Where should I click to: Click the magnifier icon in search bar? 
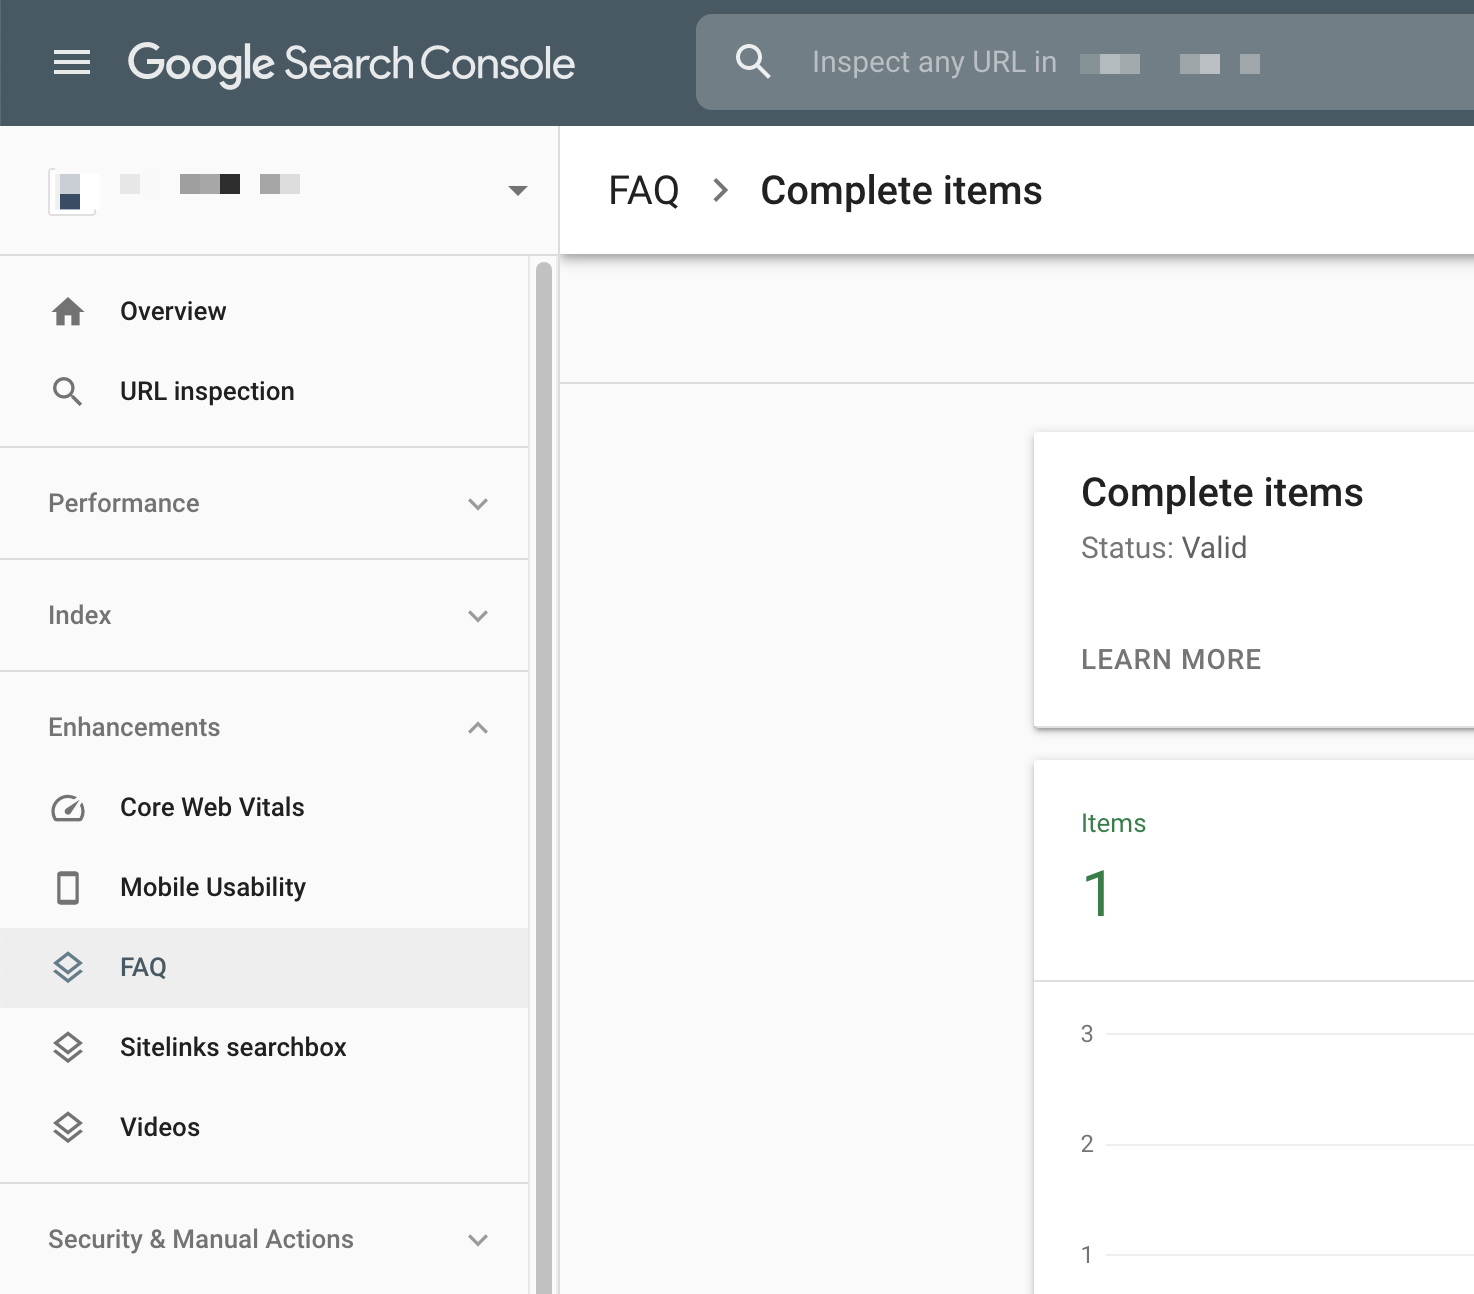tap(753, 62)
